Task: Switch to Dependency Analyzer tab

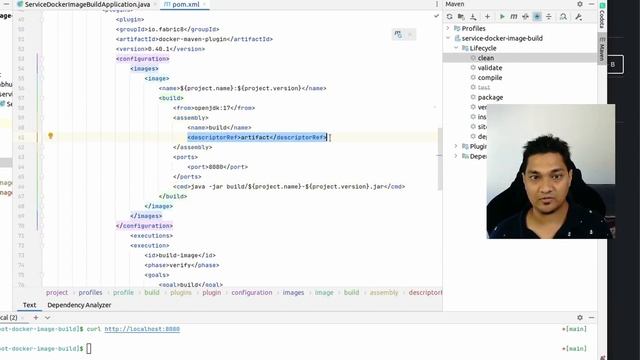Action: click(79, 305)
